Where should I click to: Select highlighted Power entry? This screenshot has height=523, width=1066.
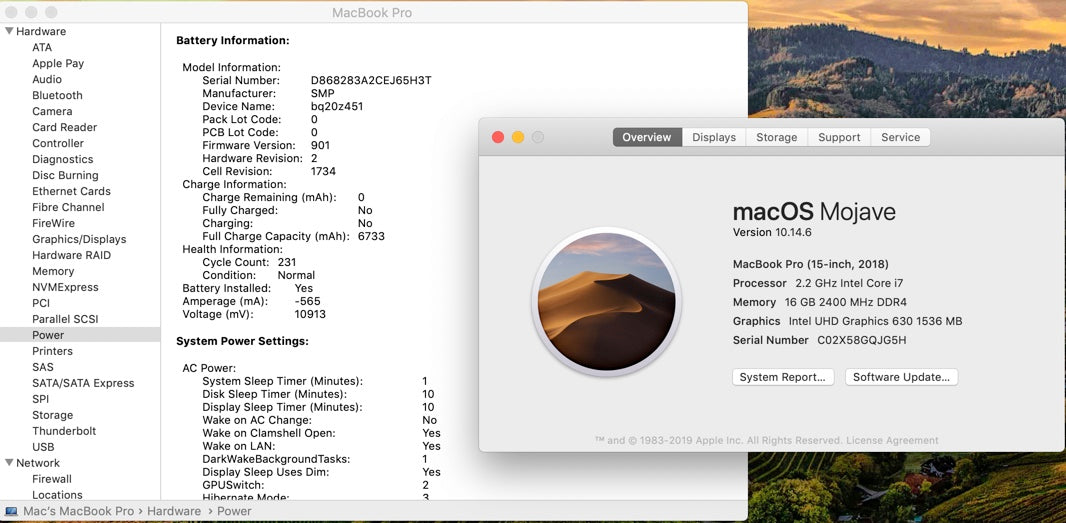click(80, 335)
